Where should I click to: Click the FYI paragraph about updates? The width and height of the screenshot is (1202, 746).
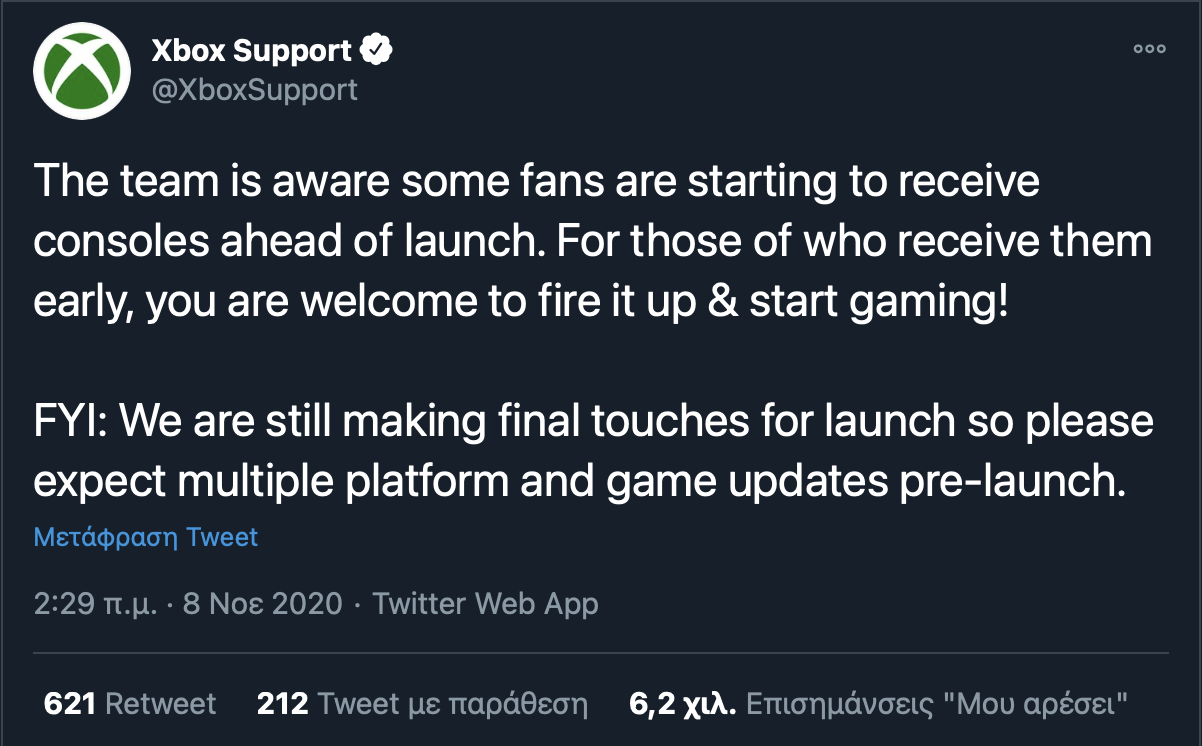coord(593,451)
